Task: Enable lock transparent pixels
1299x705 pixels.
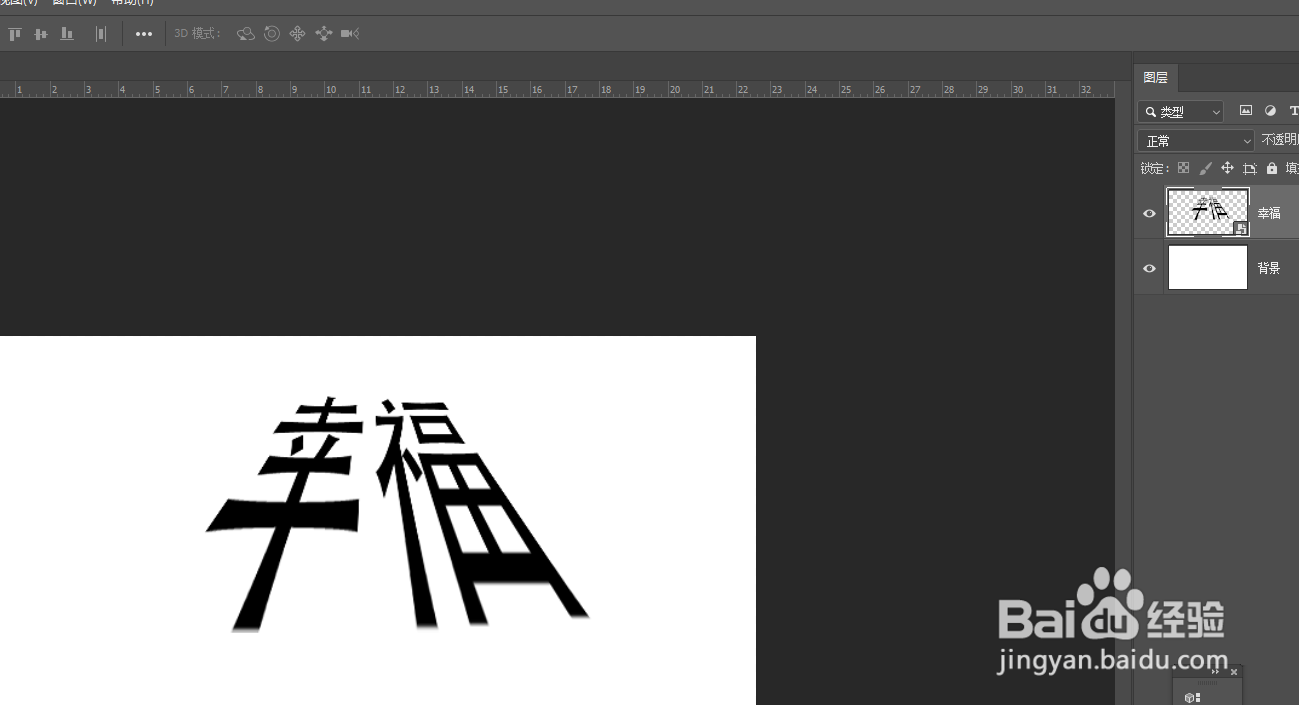Action: (1184, 168)
